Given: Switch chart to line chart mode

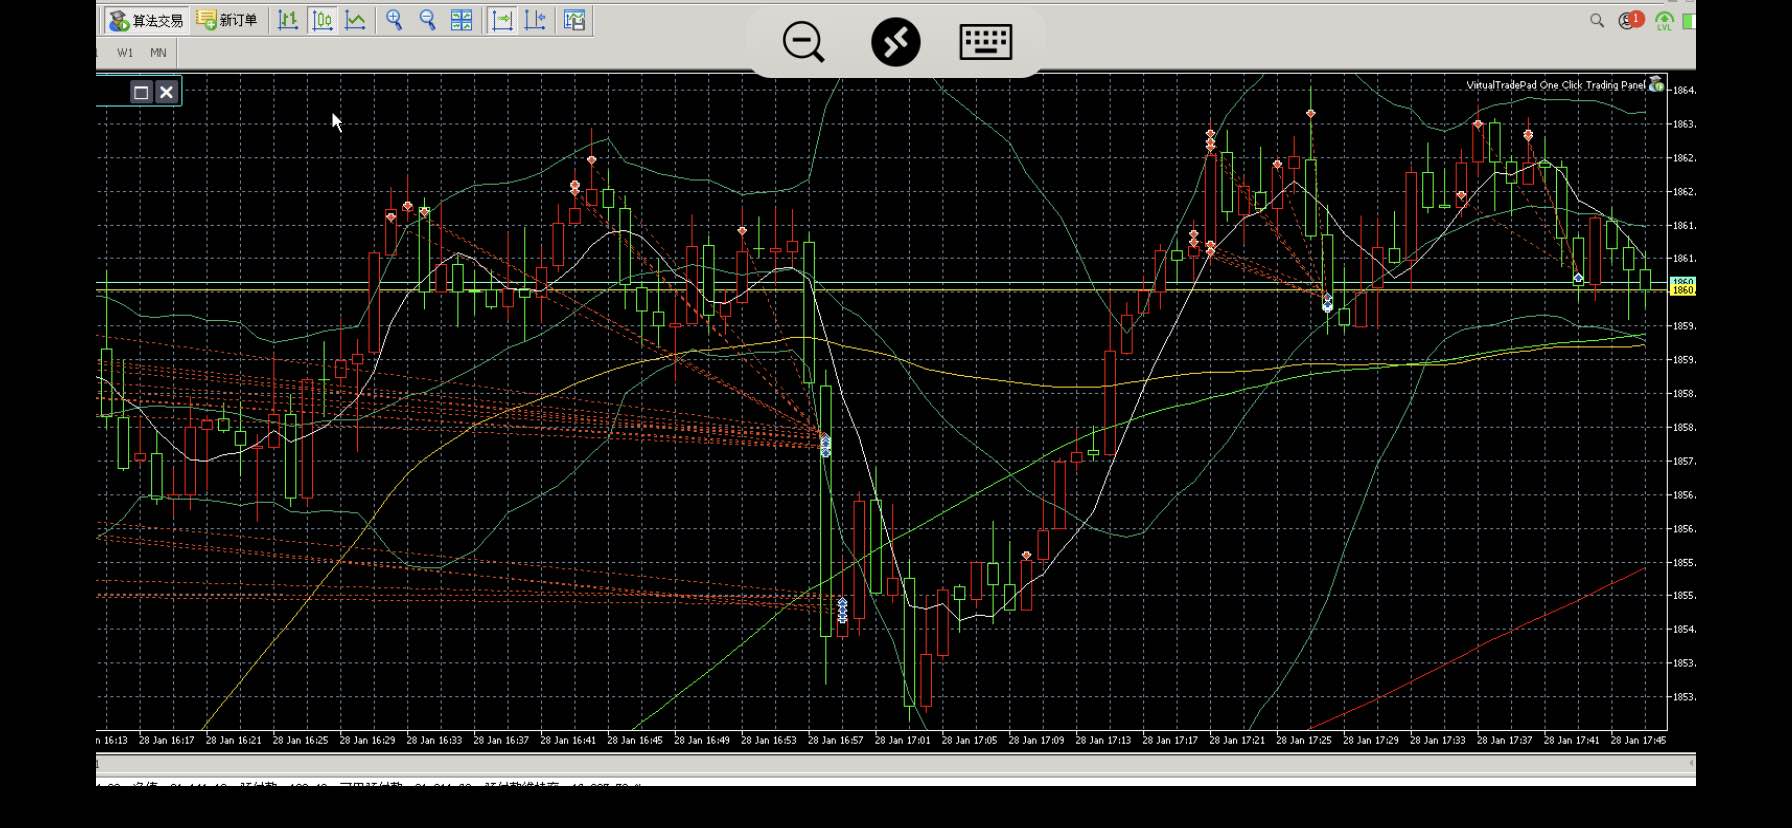Looking at the screenshot, I should pyautogui.click(x=355, y=20).
